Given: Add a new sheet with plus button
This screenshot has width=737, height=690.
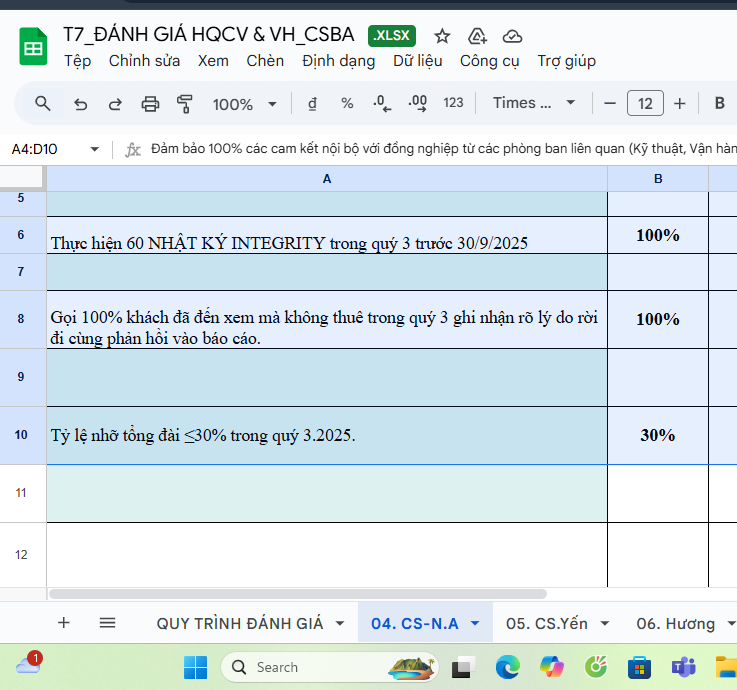Looking at the screenshot, I should [x=64, y=623].
